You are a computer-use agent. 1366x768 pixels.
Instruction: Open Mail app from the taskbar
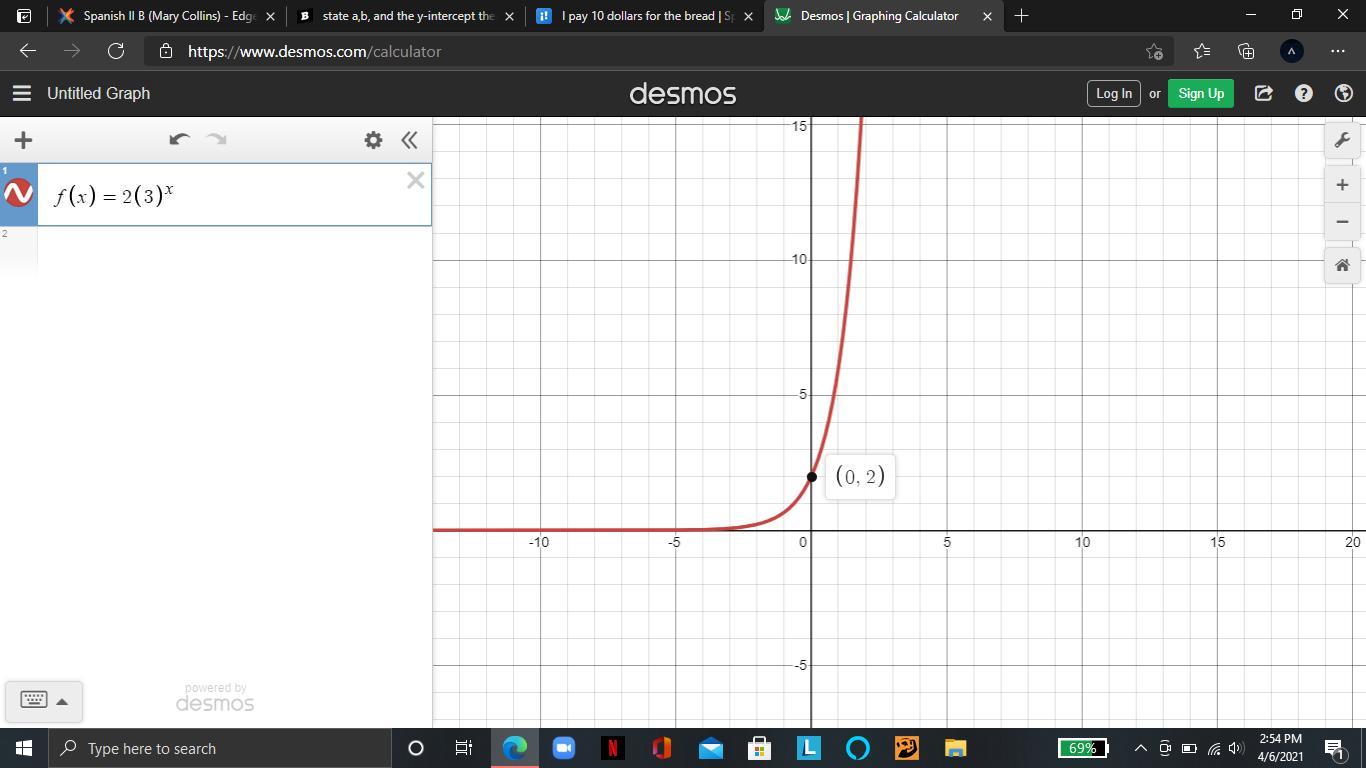(x=711, y=748)
